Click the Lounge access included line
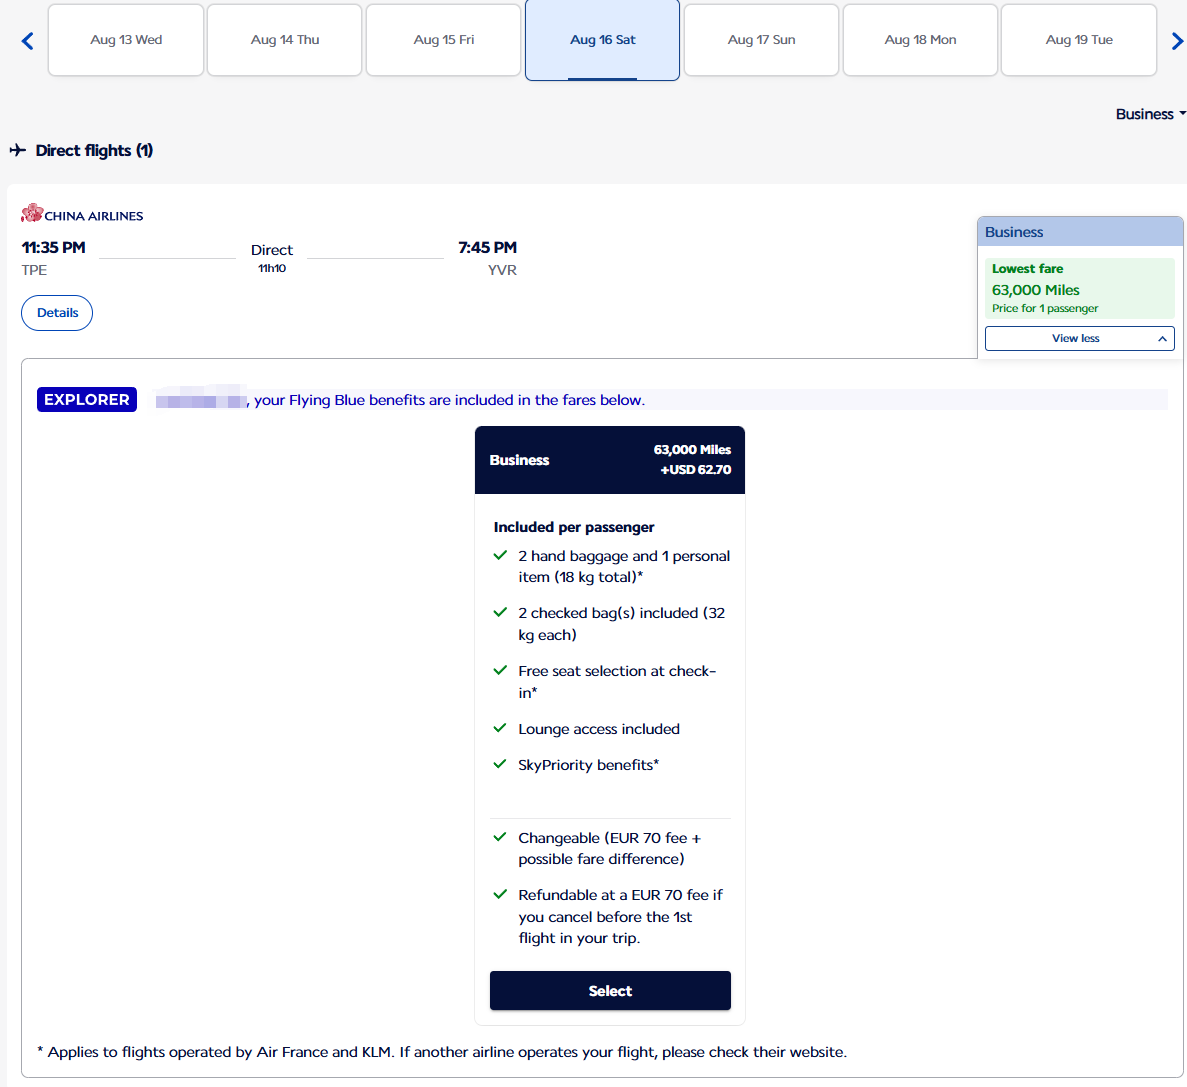The image size is (1187, 1087). tap(599, 729)
